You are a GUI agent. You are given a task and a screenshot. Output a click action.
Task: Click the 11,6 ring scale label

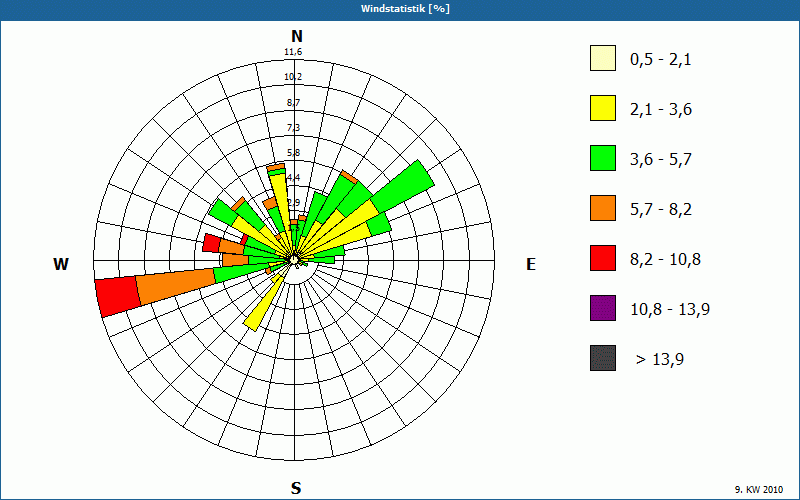[293, 52]
